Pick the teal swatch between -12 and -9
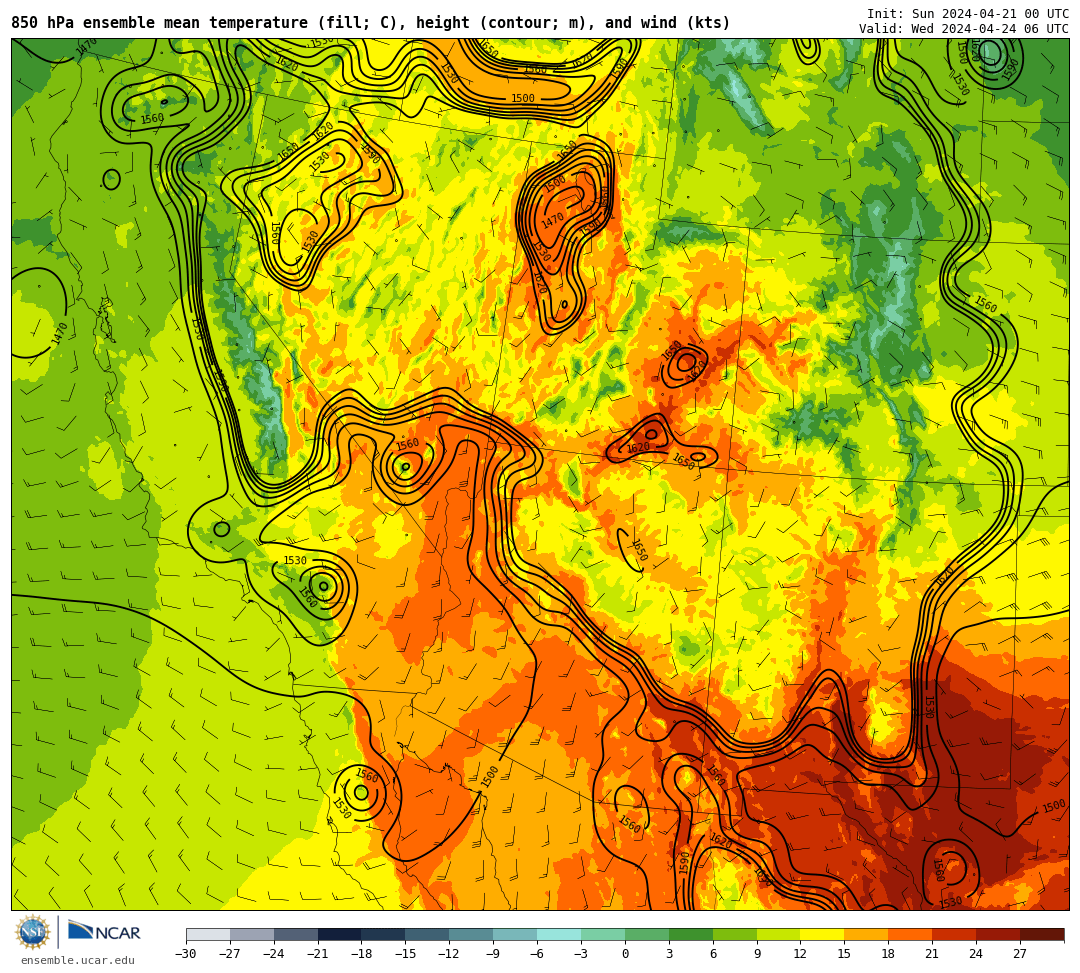 tap(472, 934)
